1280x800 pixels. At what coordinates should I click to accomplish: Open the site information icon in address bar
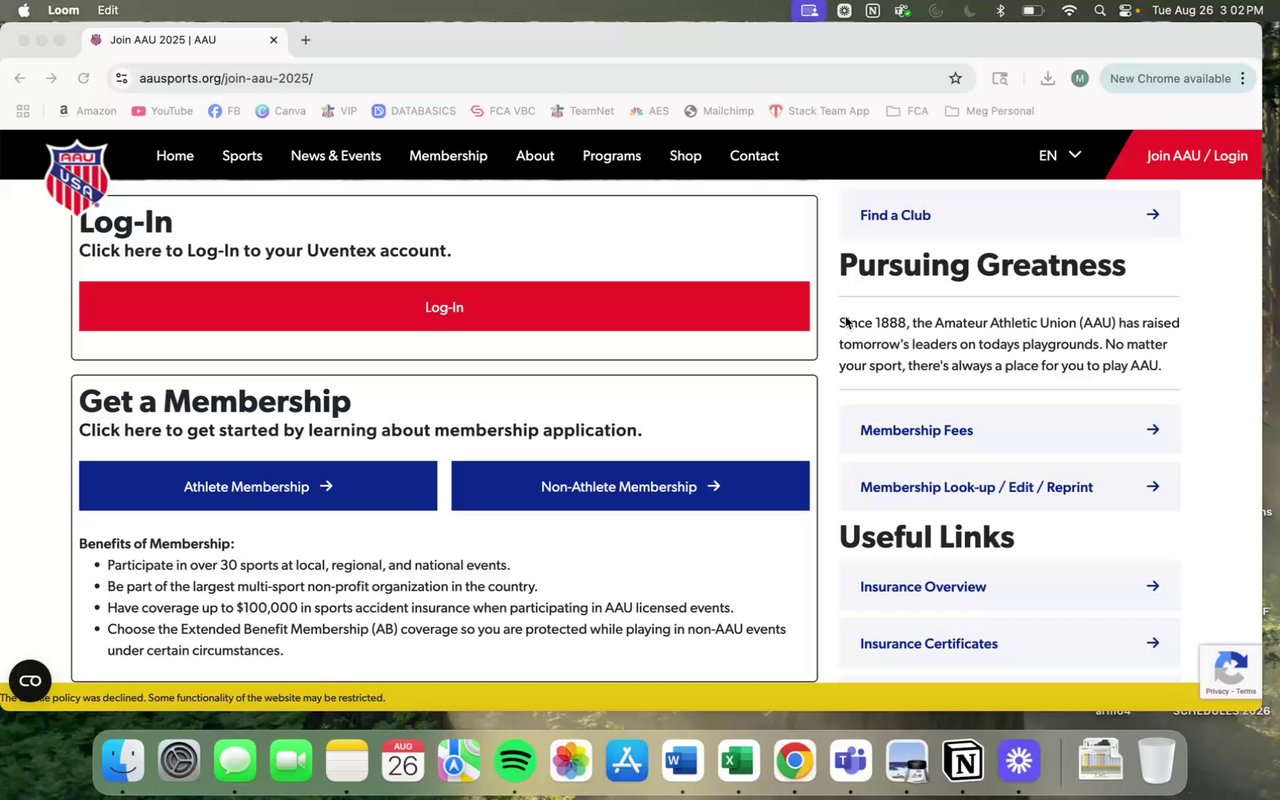tap(121, 78)
